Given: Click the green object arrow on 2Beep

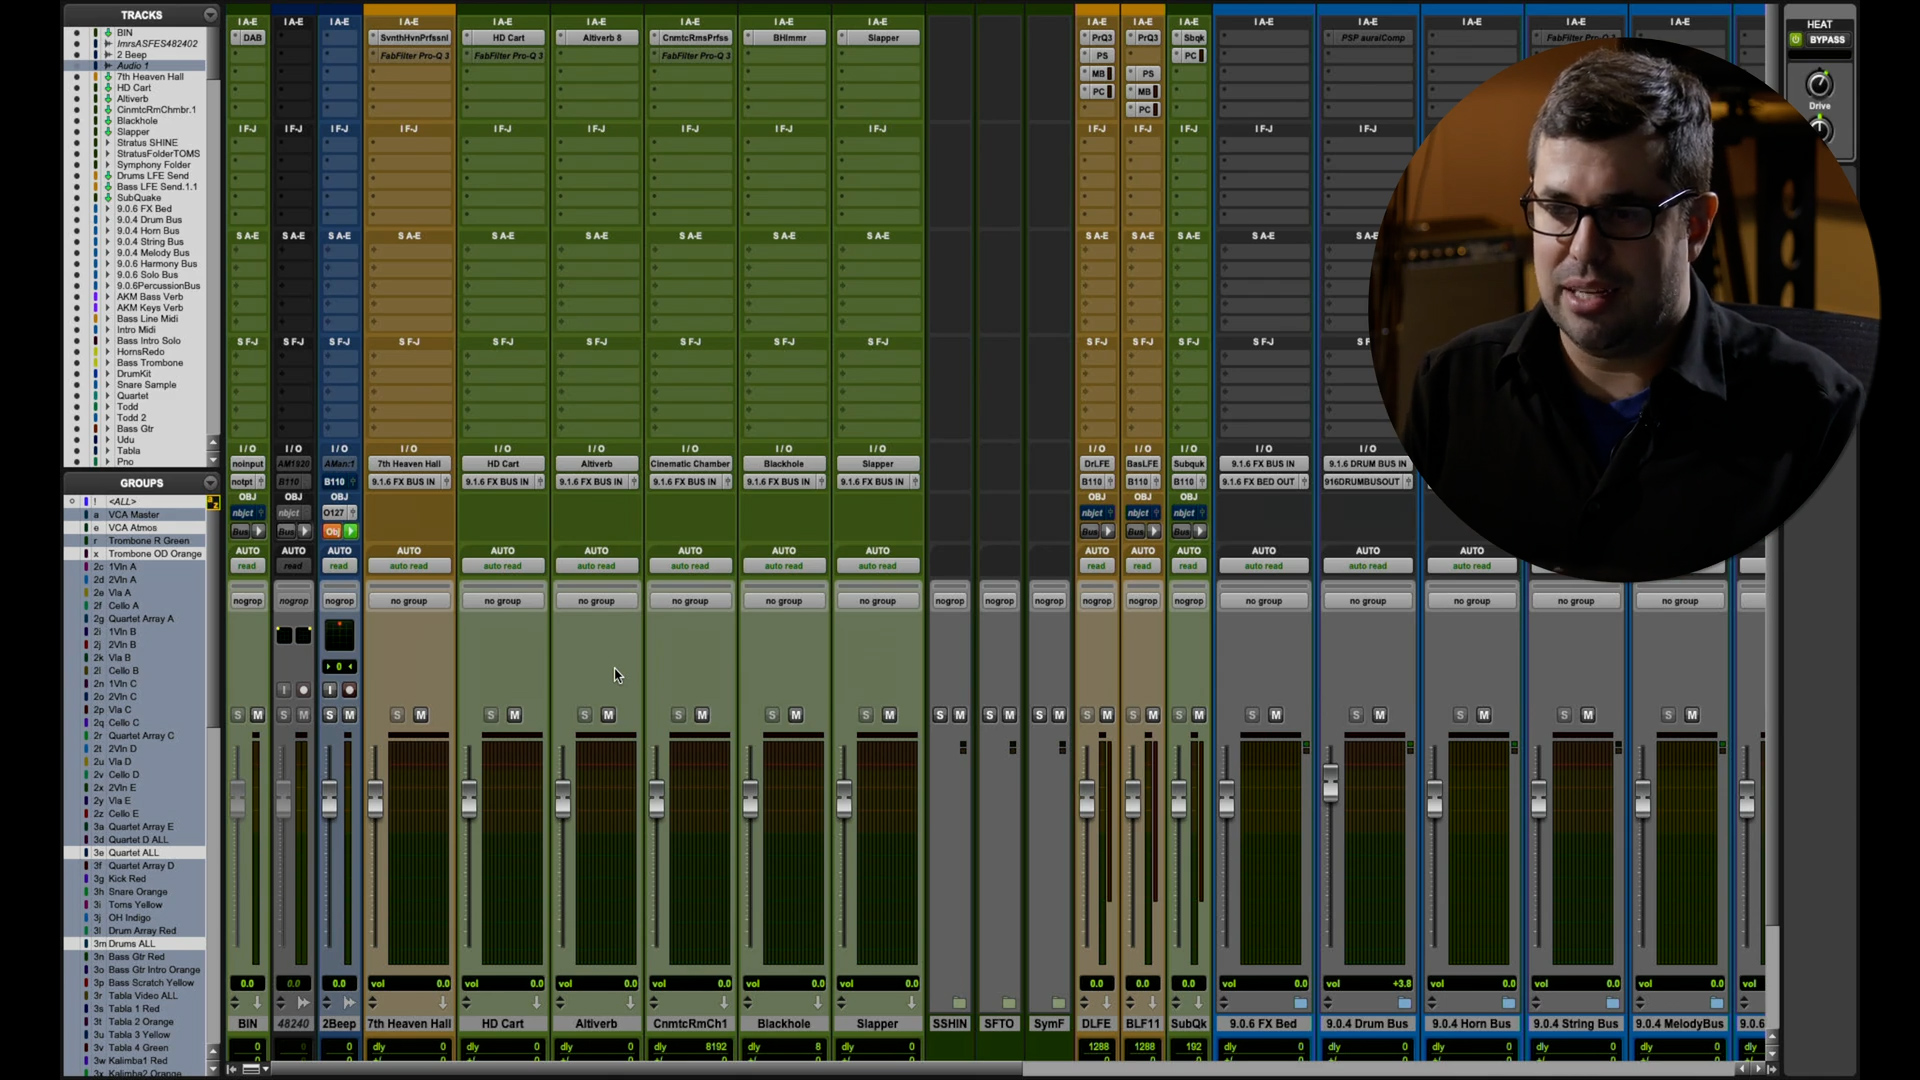Looking at the screenshot, I should (350, 531).
